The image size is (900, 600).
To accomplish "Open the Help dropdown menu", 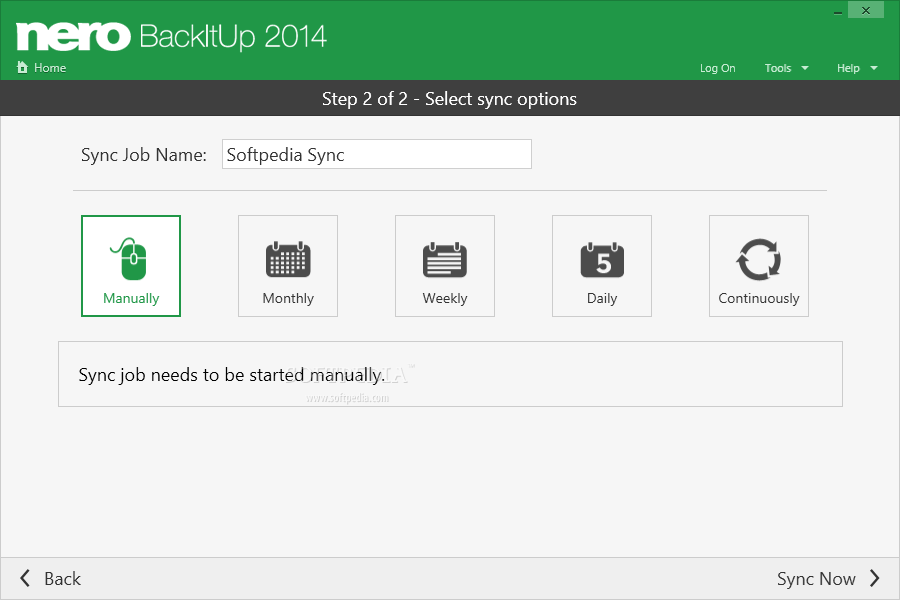I will pyautogui.click(x=857, y=68).
